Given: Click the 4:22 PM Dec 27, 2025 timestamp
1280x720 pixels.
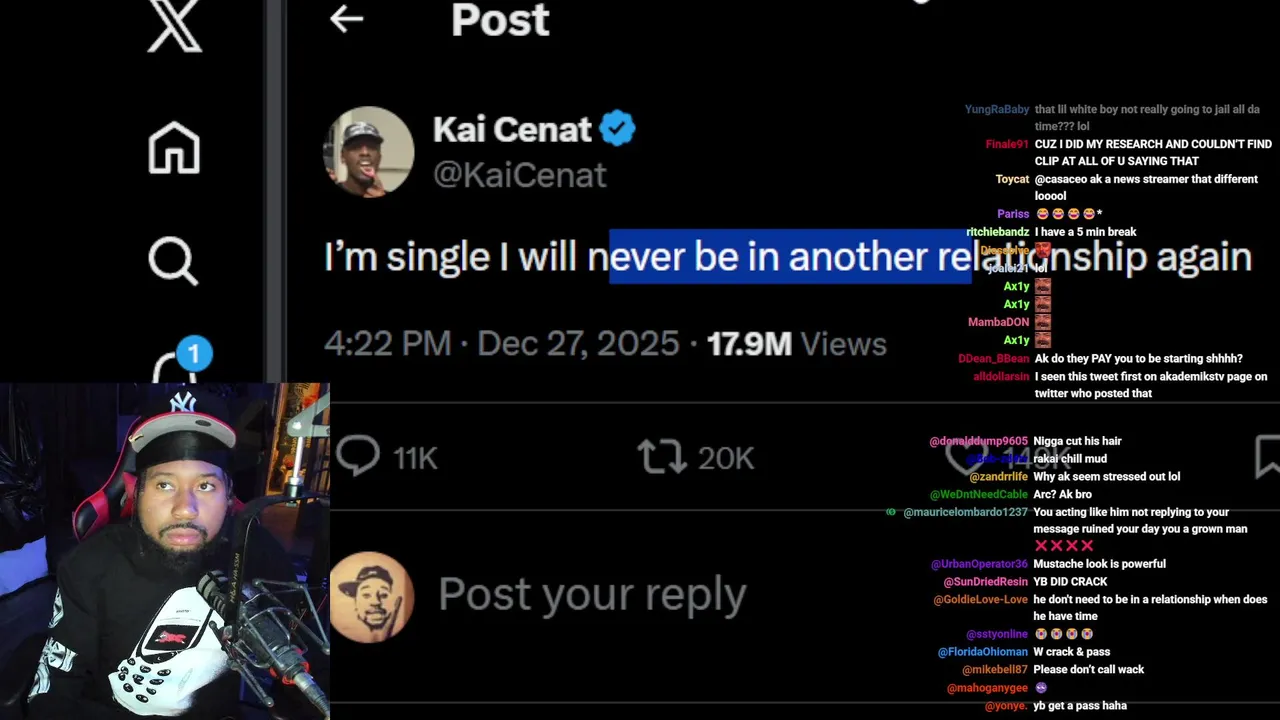Looking at the screenshot, I should click(x=501, y=344).
